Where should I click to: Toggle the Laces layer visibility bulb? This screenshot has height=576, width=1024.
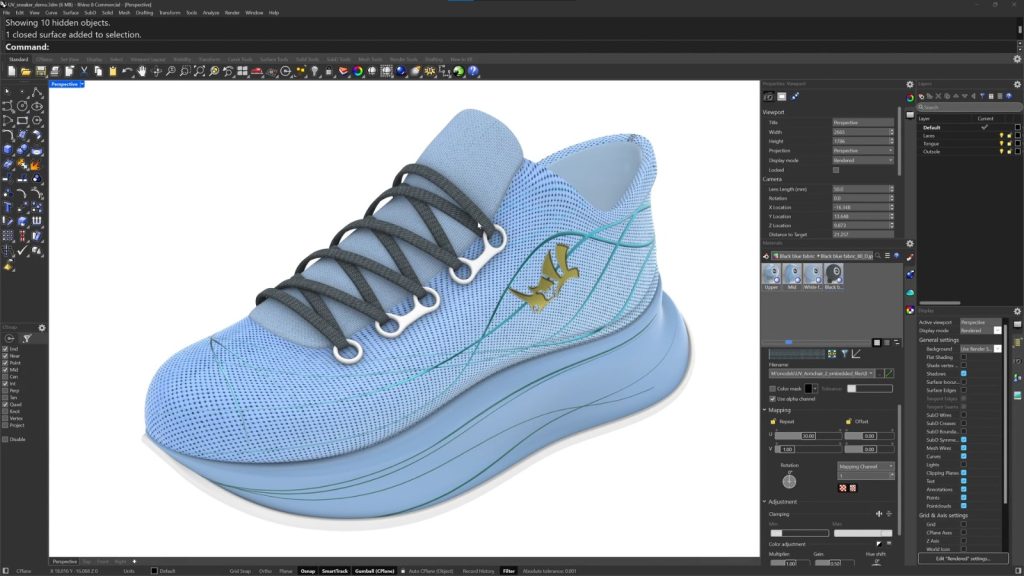click(x=1001, y=135)
